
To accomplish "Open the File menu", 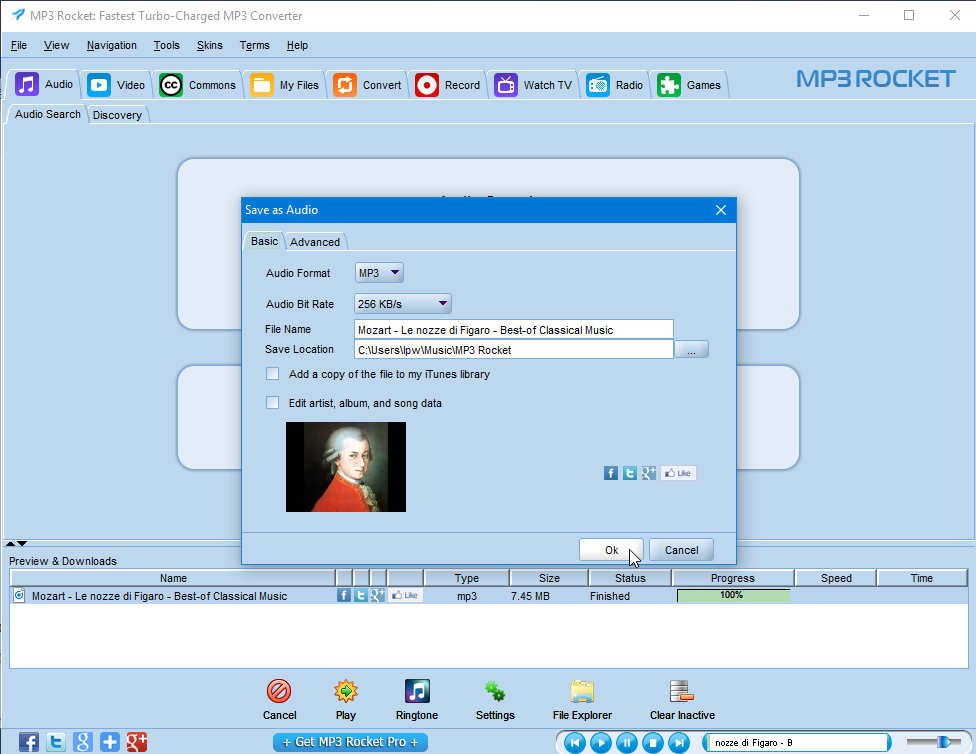I will pyautogui.click(x=19, y=45).
